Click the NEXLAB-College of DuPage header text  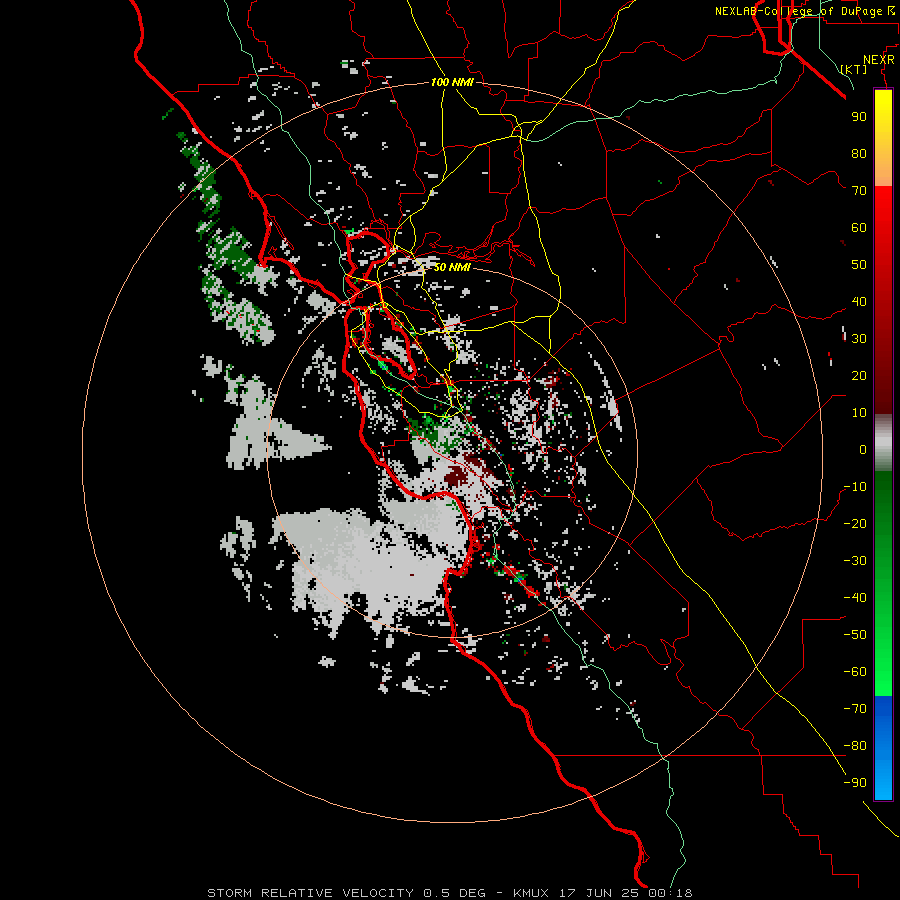tap(798, 11)
